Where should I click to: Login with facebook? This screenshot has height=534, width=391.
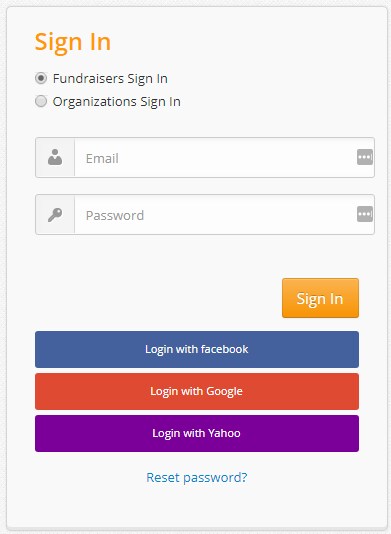click(x=197, y=349)
